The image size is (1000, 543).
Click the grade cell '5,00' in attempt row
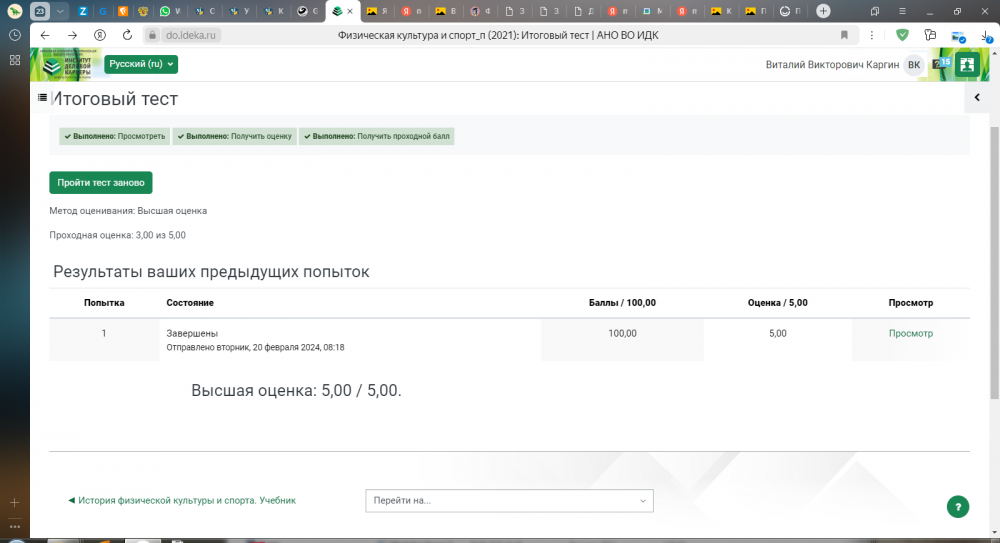[777, 333]
